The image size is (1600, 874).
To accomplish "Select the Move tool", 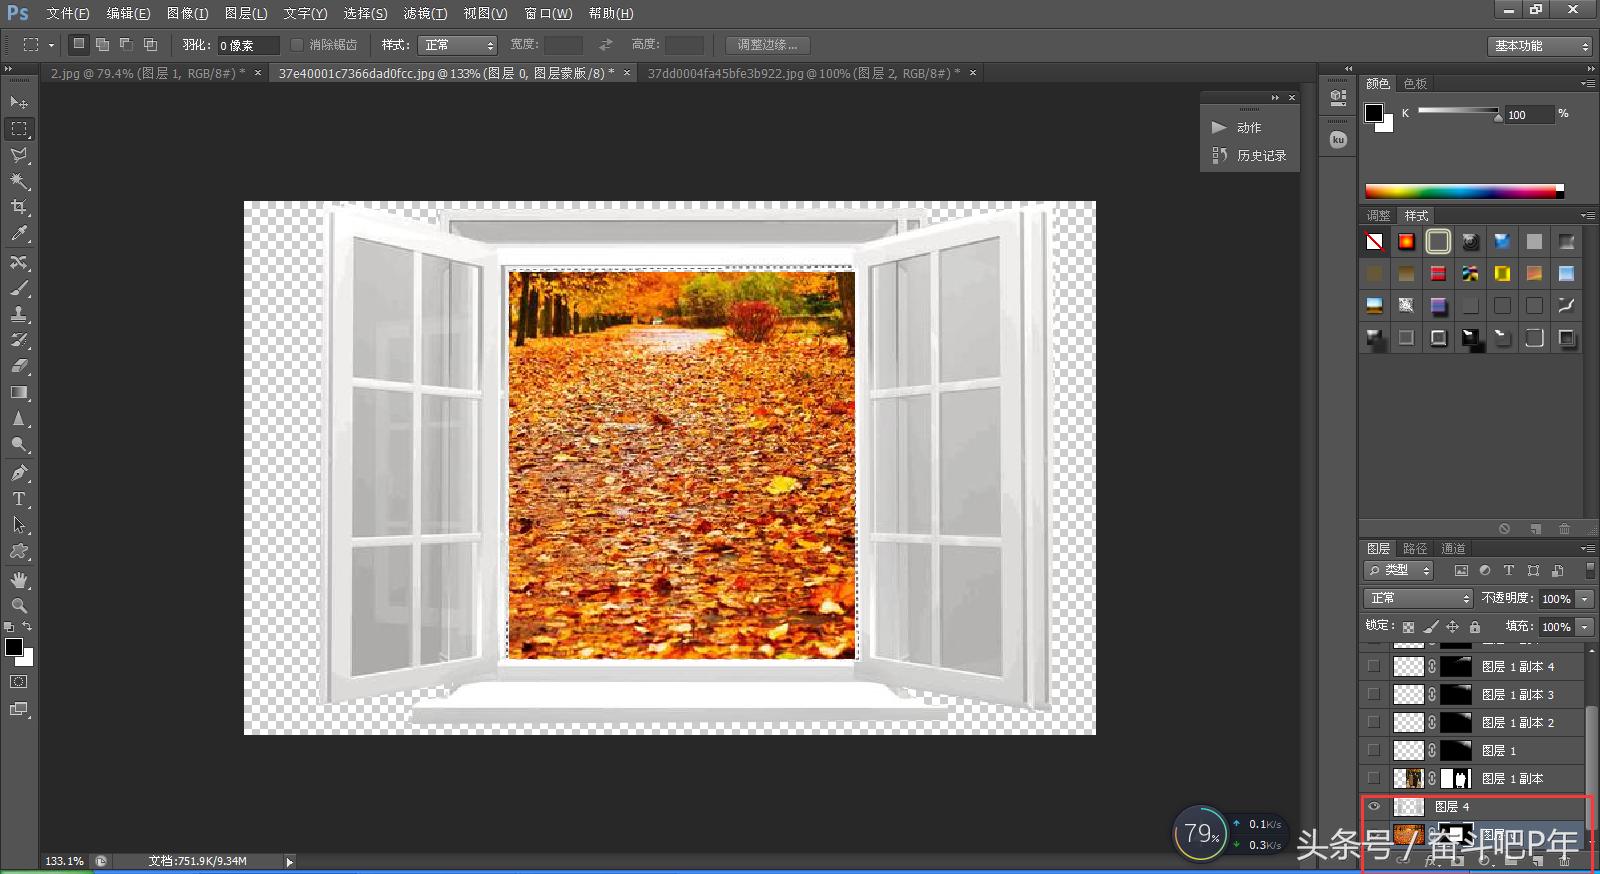I will pos(19,103).
